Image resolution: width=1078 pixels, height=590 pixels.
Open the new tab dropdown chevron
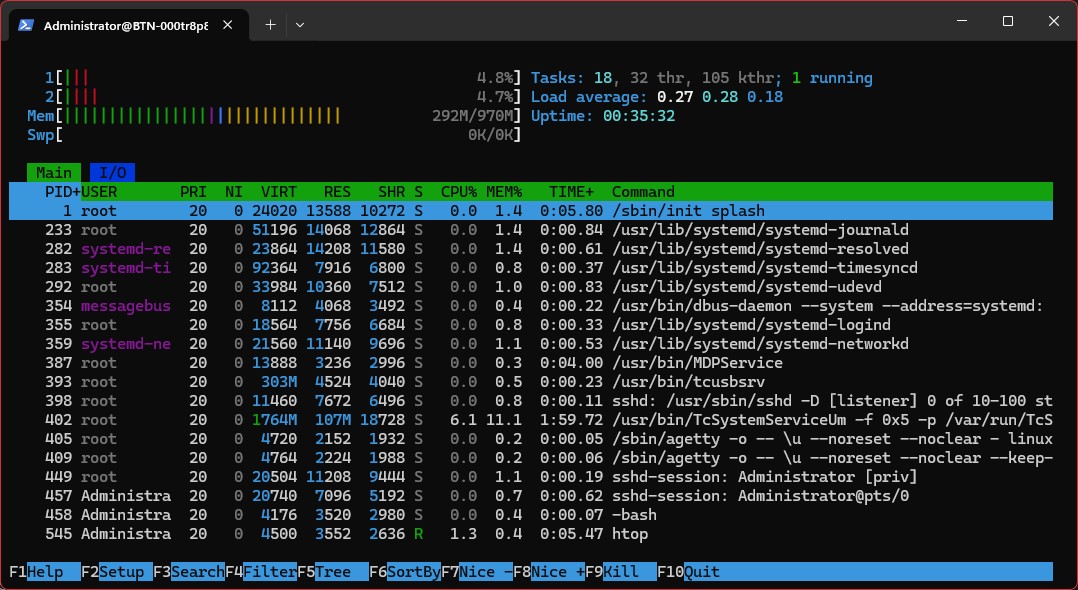point(299,25)
